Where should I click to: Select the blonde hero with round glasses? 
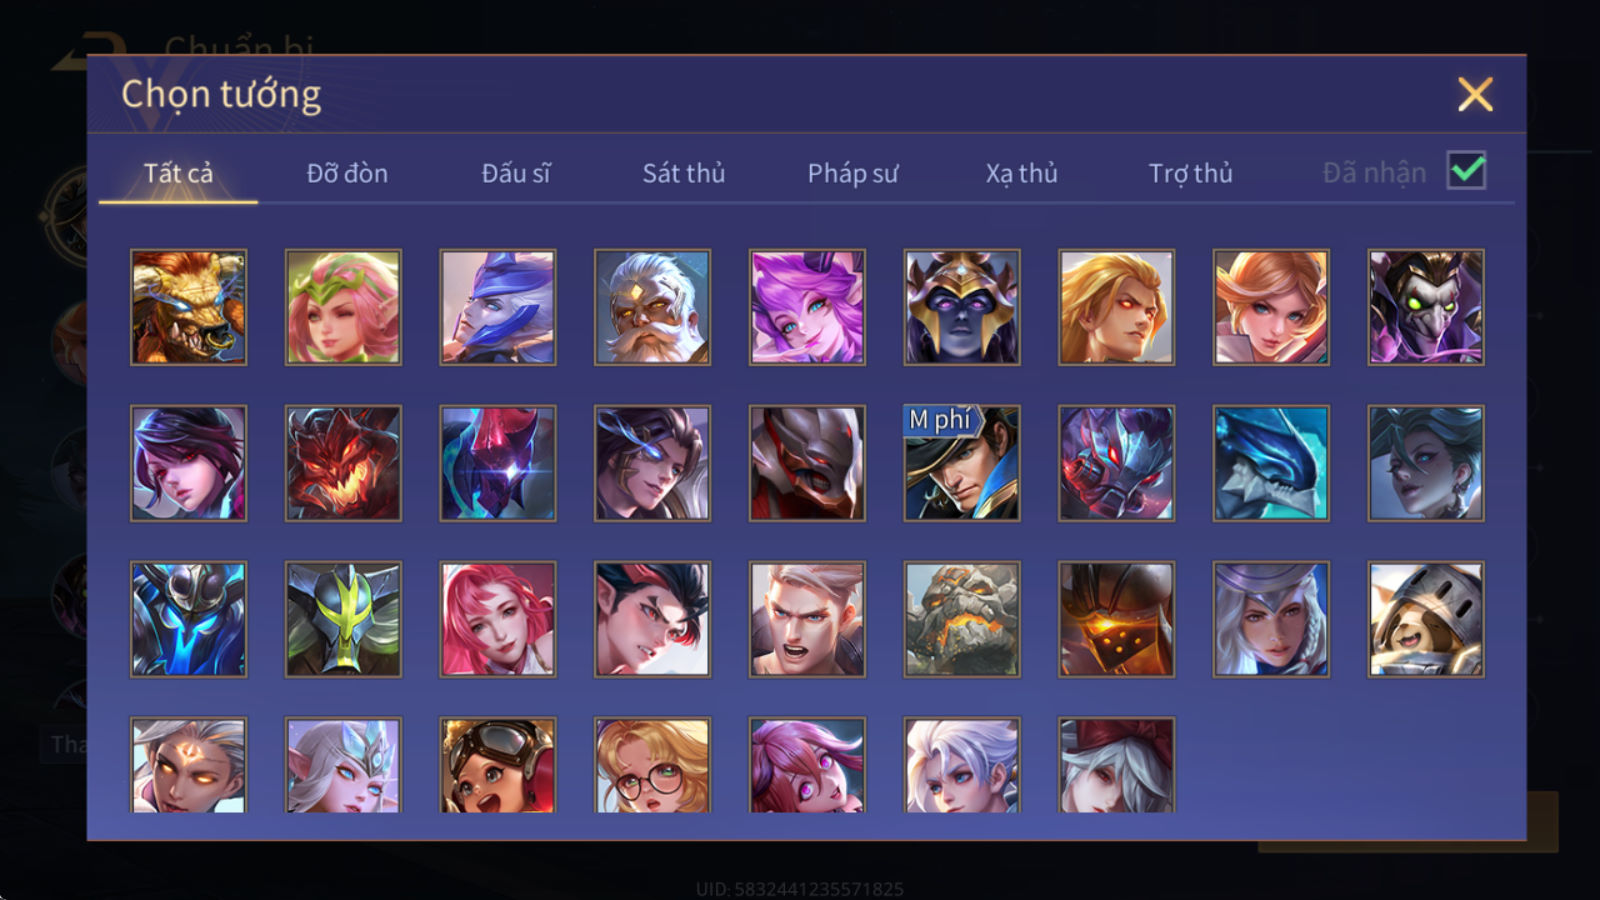pos(652,765)
